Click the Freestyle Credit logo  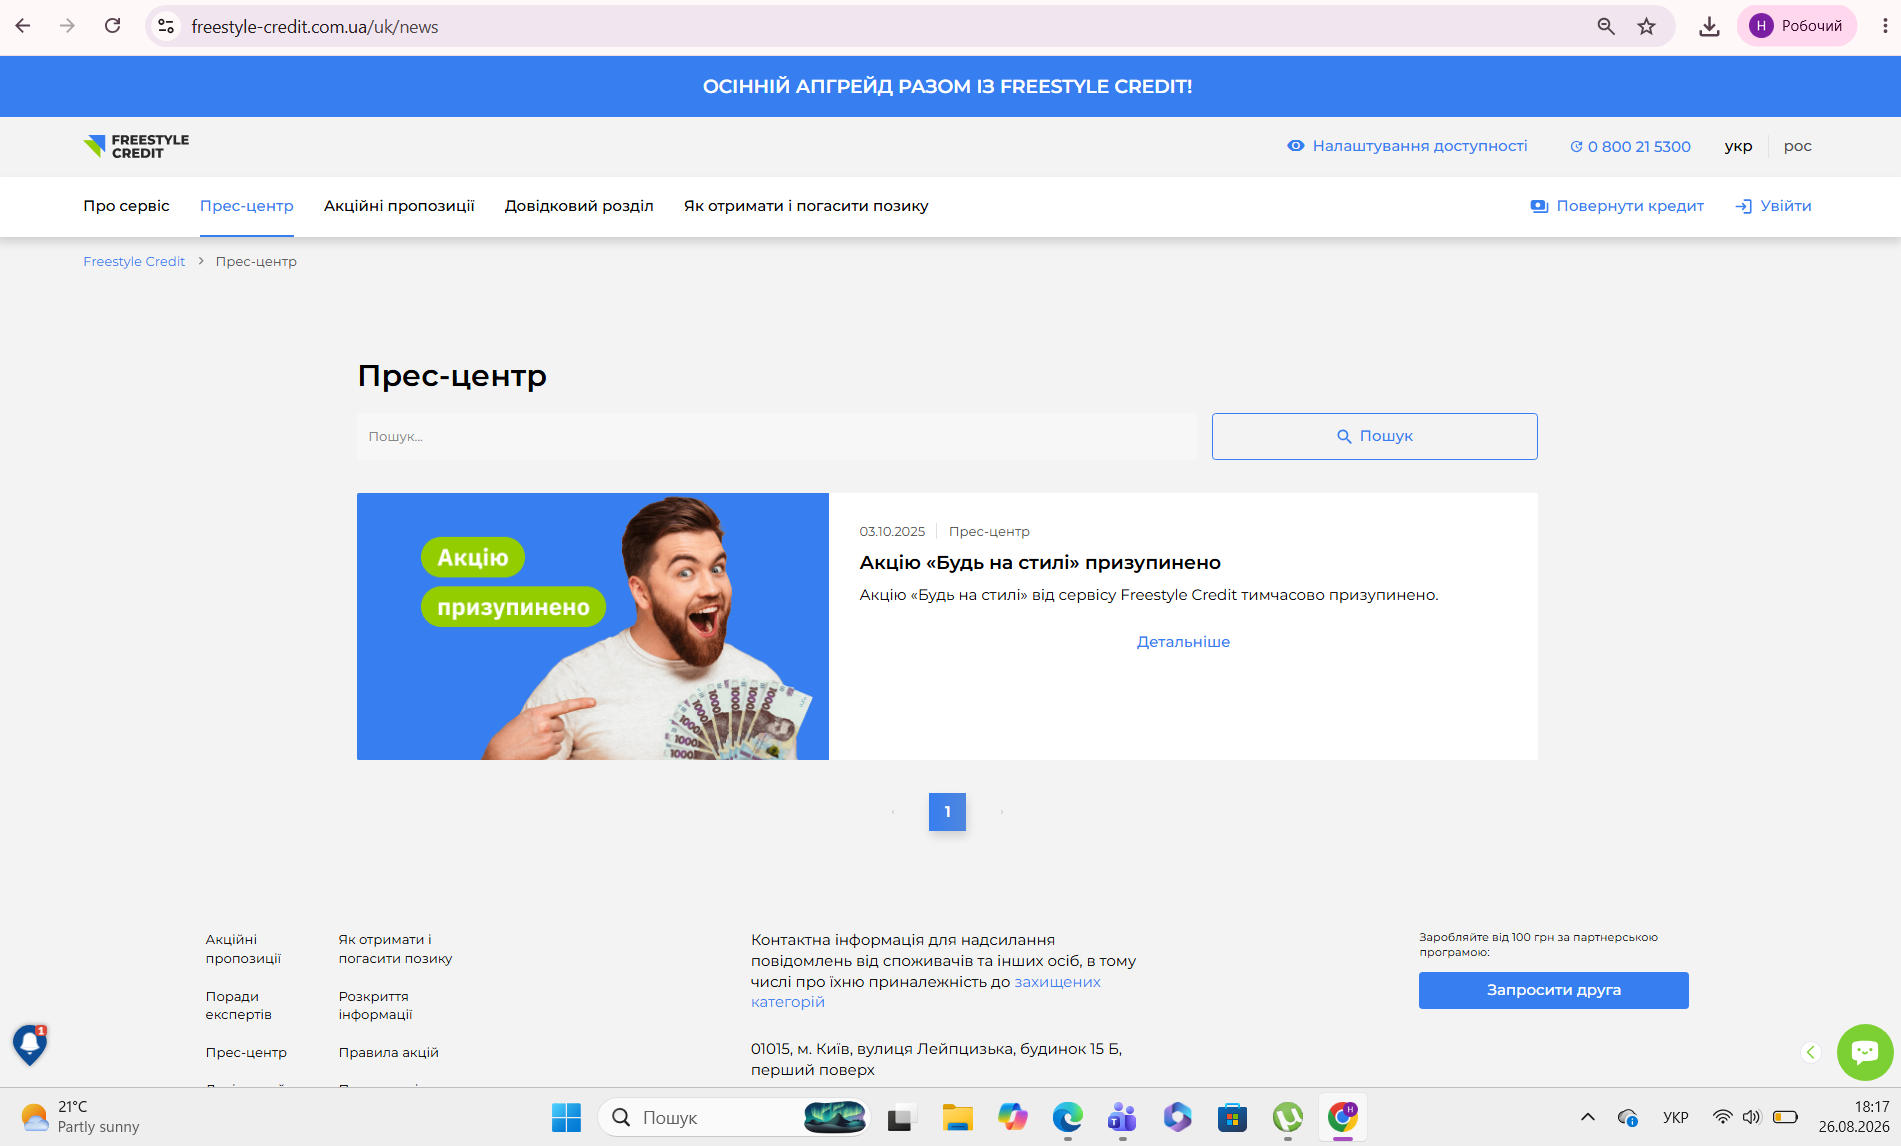point(136,146)
